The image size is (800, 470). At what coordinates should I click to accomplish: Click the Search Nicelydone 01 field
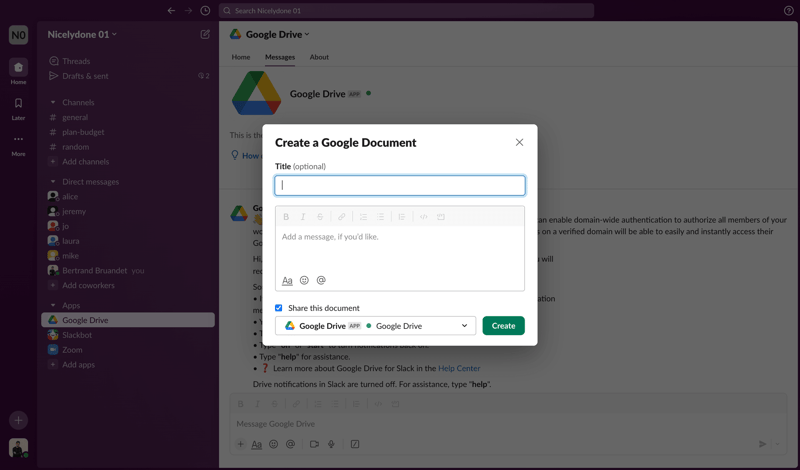coord(406,11)
